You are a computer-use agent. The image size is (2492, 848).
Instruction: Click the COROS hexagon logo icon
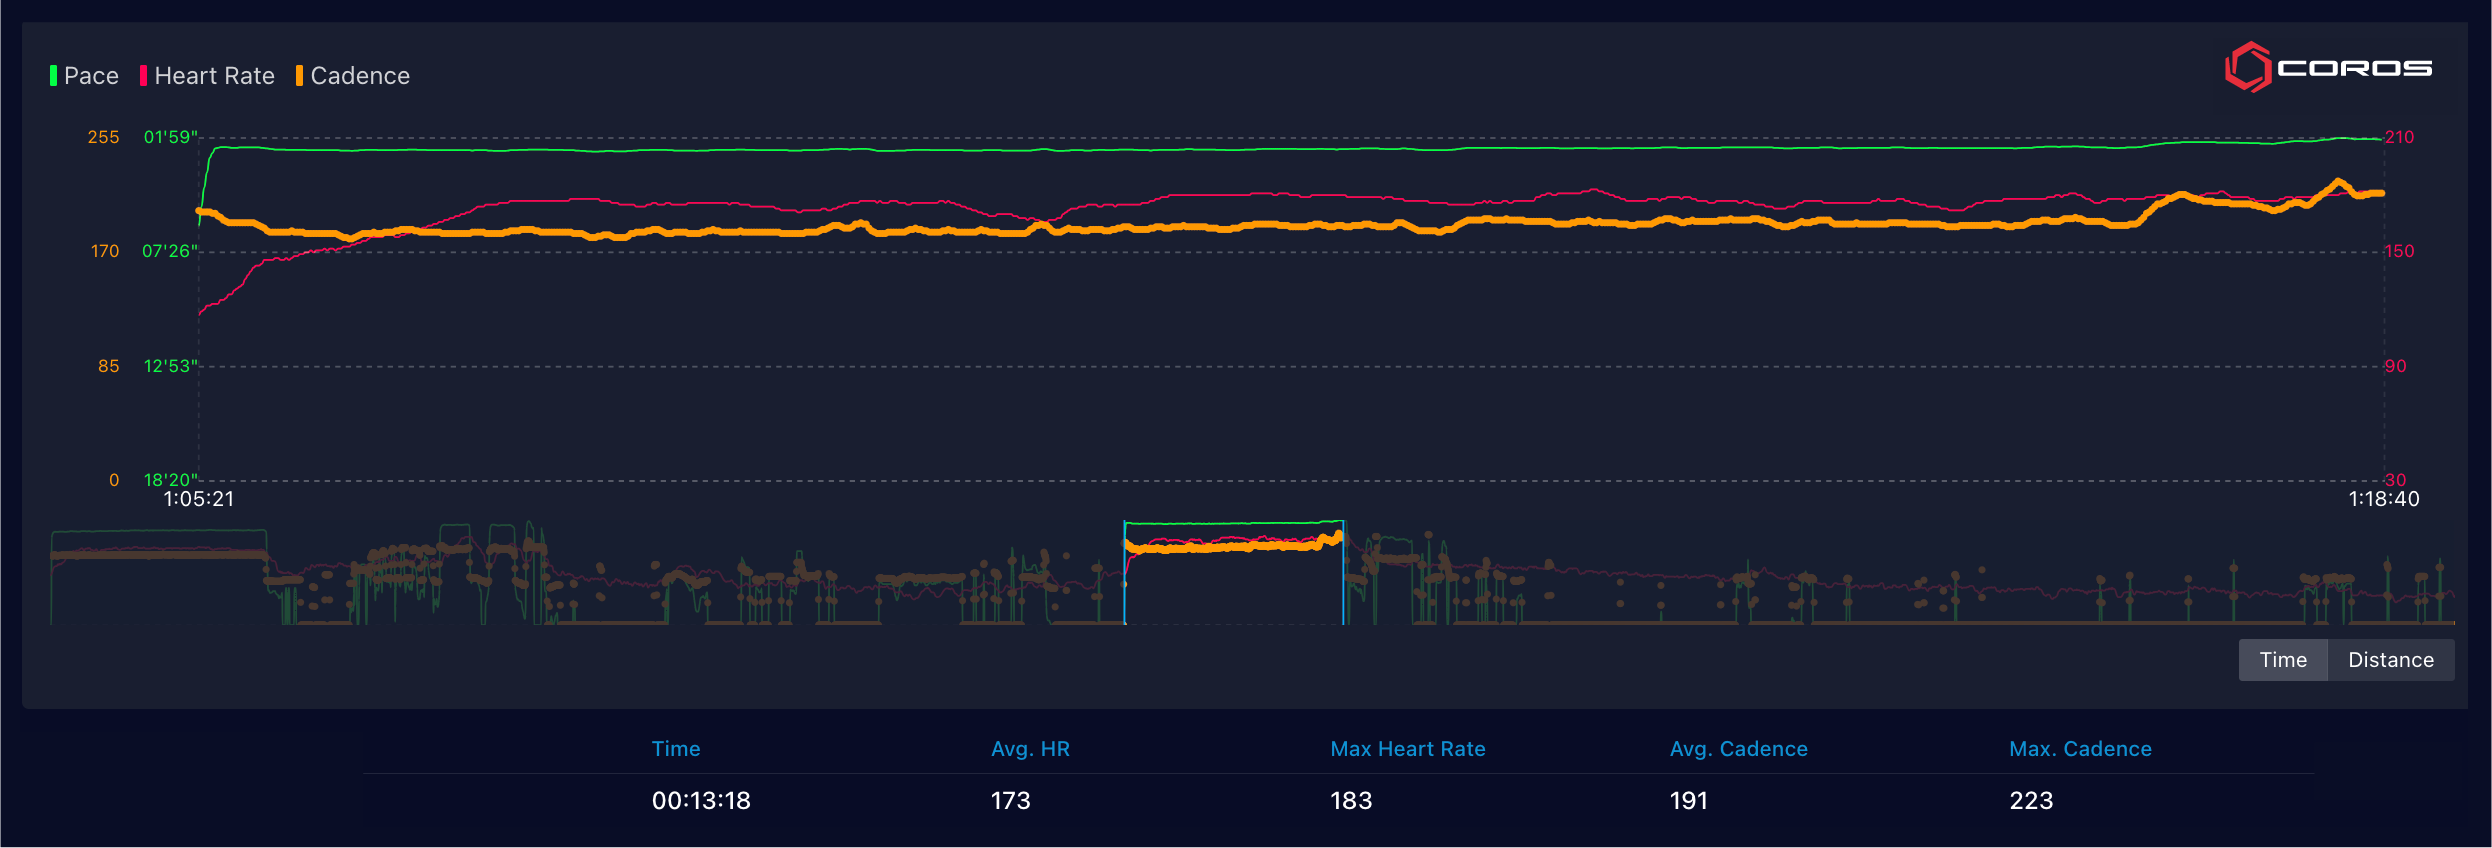(x=2247, y=67)
